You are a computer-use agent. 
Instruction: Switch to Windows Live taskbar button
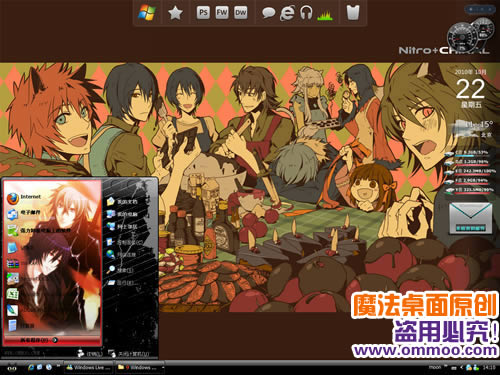pos(88,368)
